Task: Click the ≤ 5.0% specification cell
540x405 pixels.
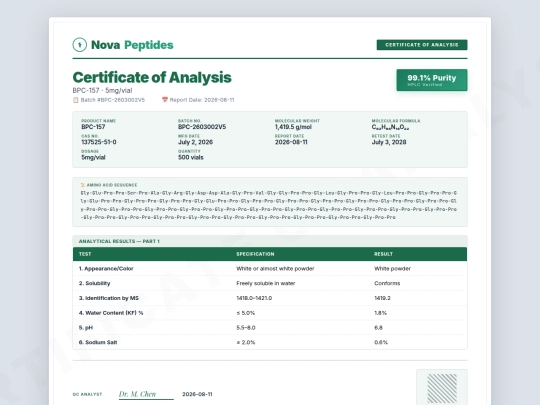Action: tap(246, 313)
